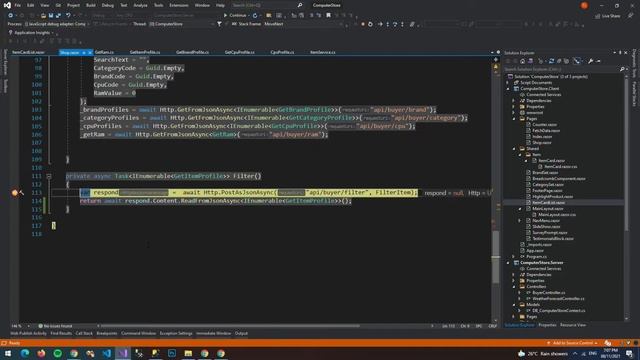Open Visual Studio Code from the taskbar

(x=106, y=353)
